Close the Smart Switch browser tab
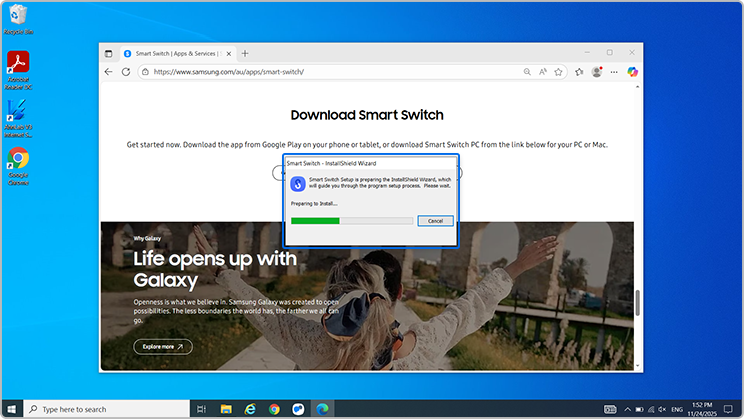 pos(230,53)
